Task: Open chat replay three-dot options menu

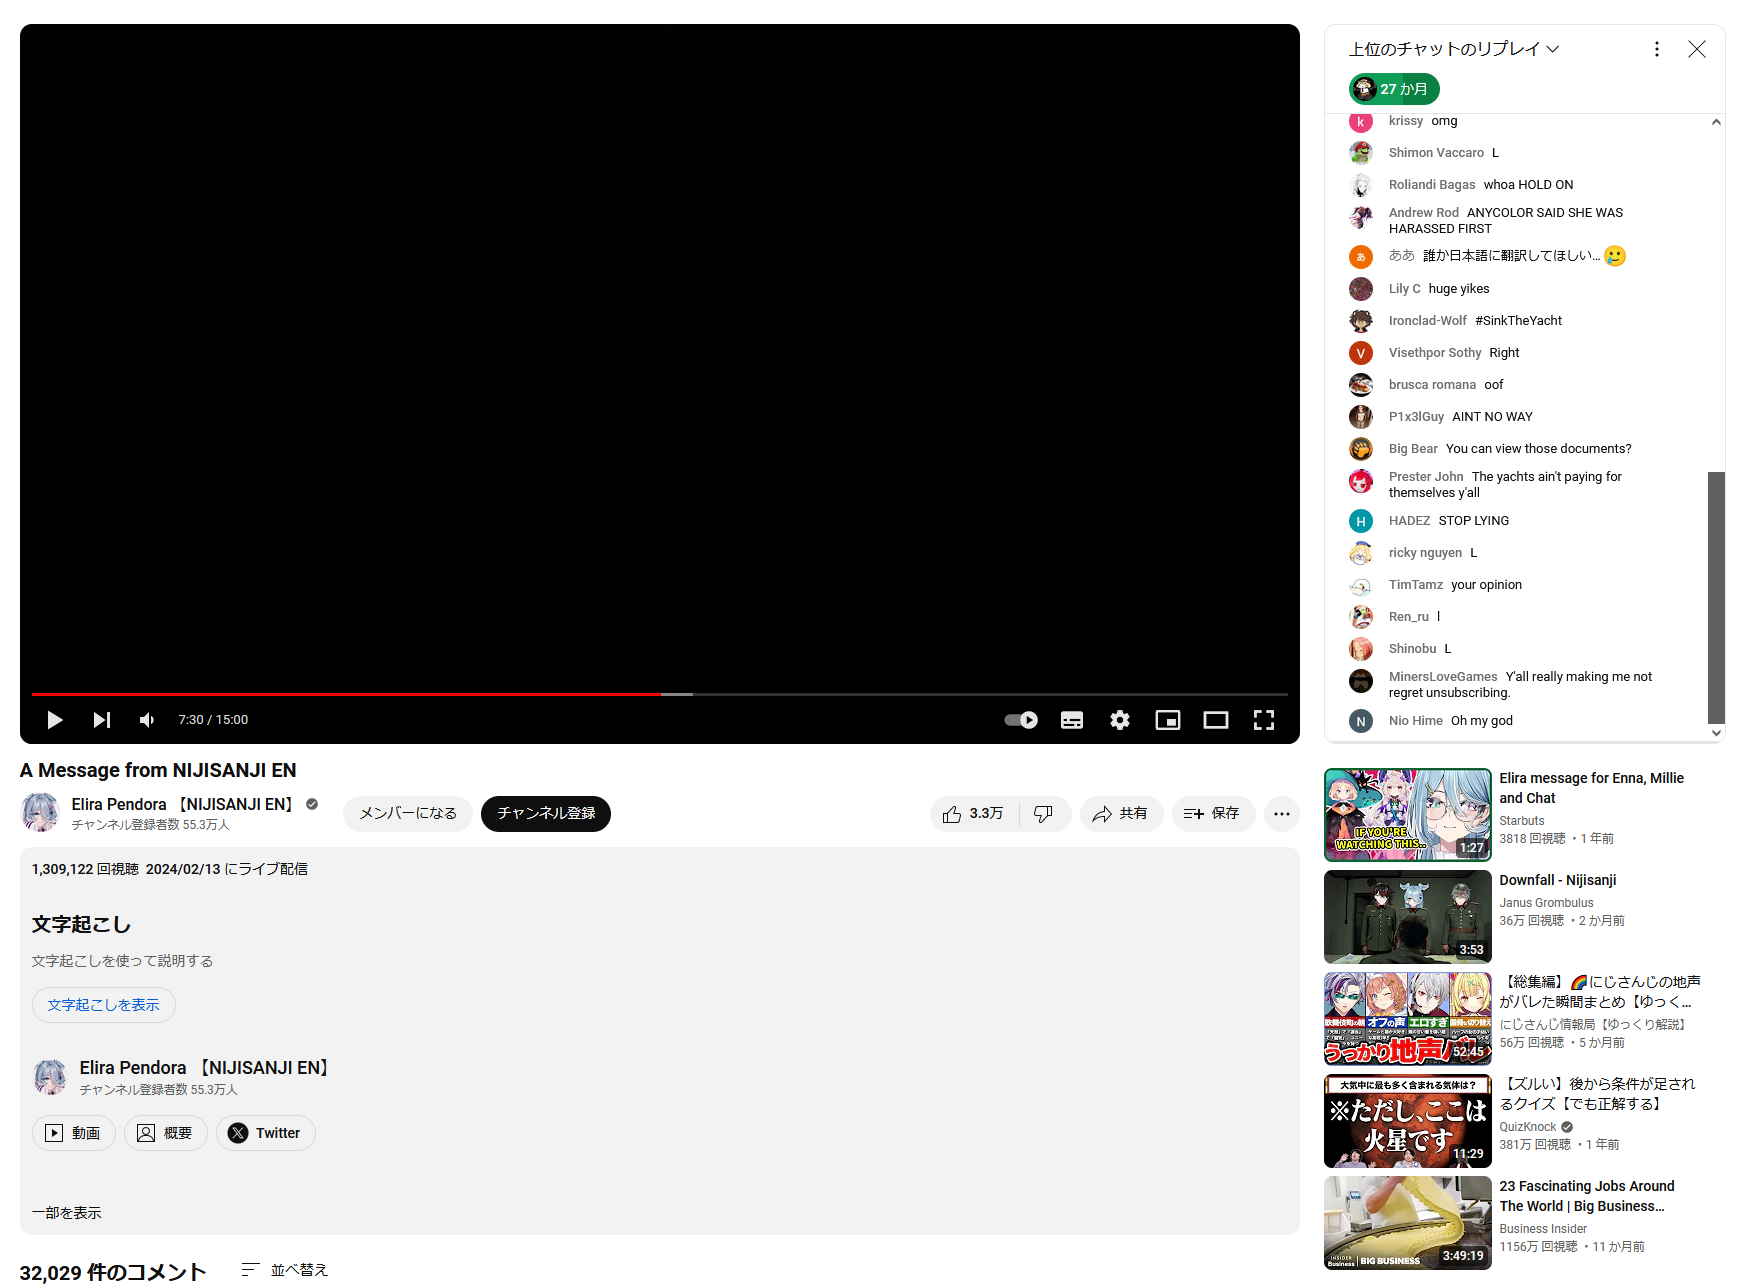Action: [1657, 49]
